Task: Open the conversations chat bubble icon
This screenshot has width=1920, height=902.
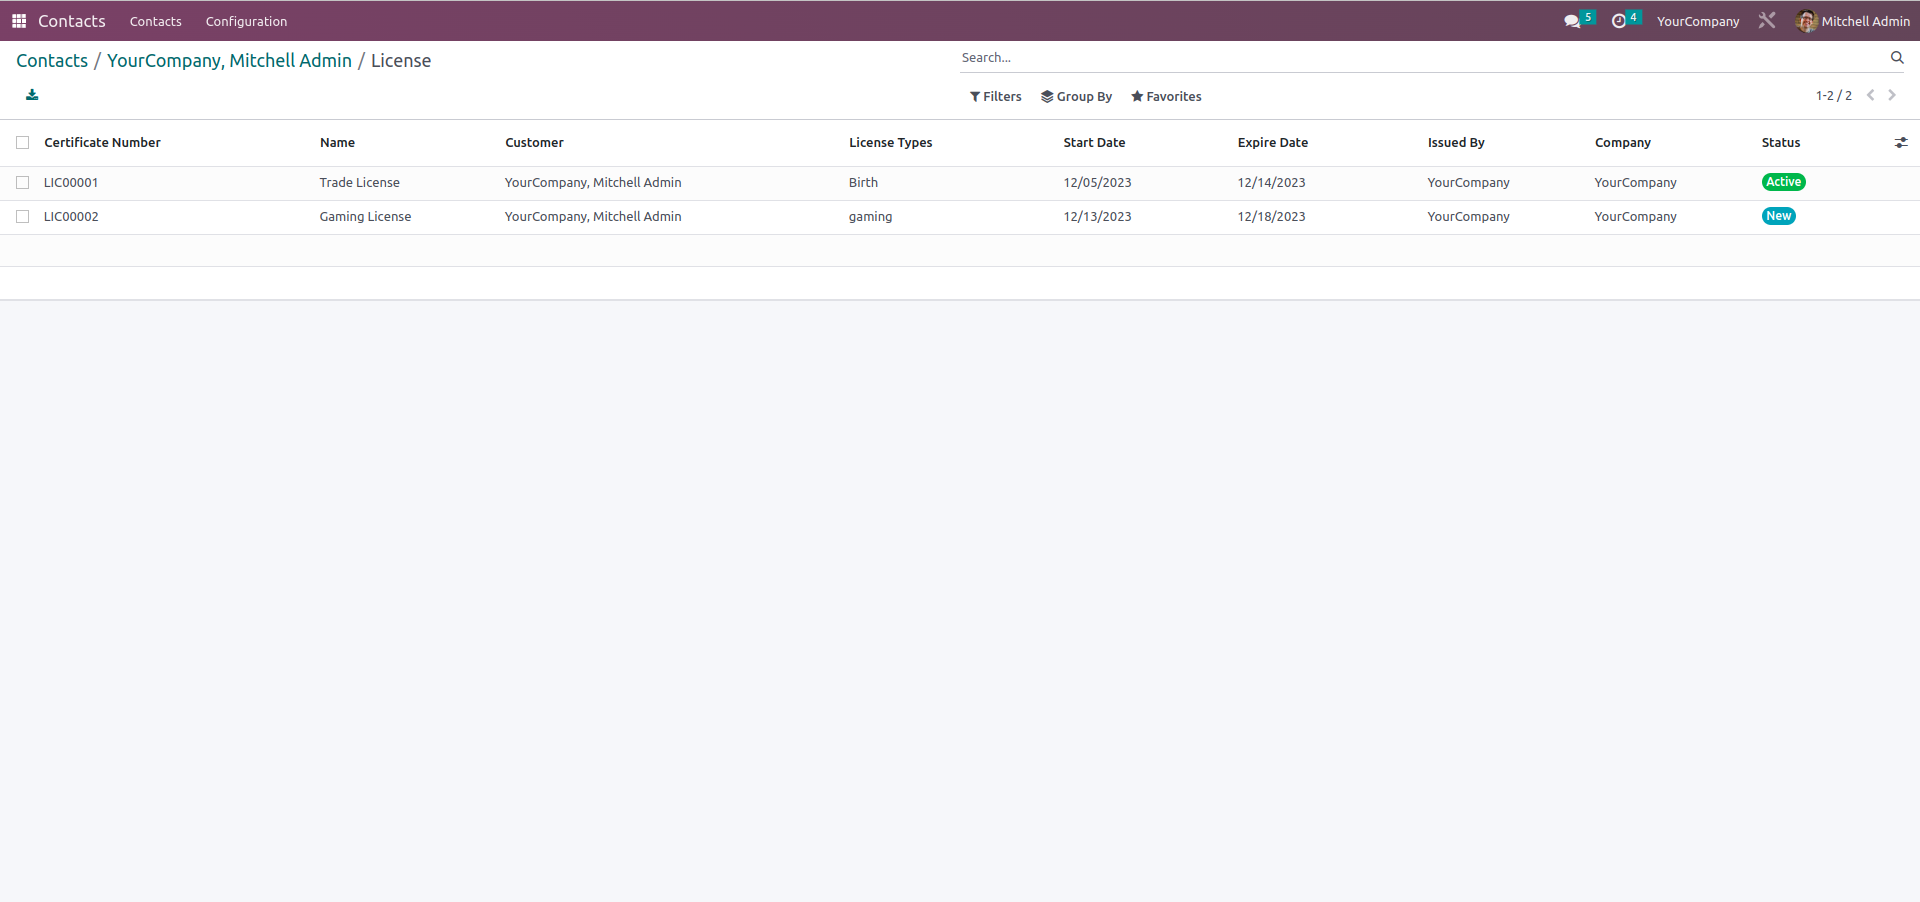Action: (1572, 21)
